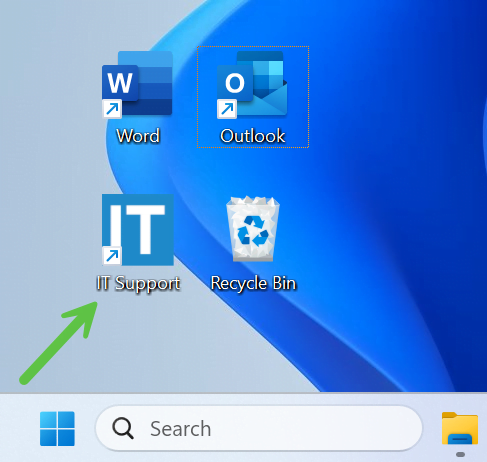This screenshot has height=462, width=487.
Task: Click the white O tile on the Outlook icon
Action: coord(235,83)
